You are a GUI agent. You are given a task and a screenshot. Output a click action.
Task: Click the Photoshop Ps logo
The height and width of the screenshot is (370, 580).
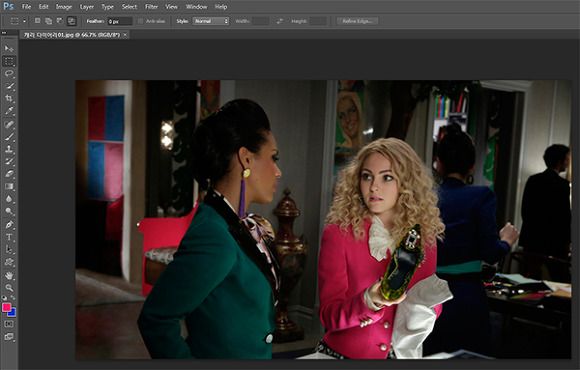tap(8, 6)
